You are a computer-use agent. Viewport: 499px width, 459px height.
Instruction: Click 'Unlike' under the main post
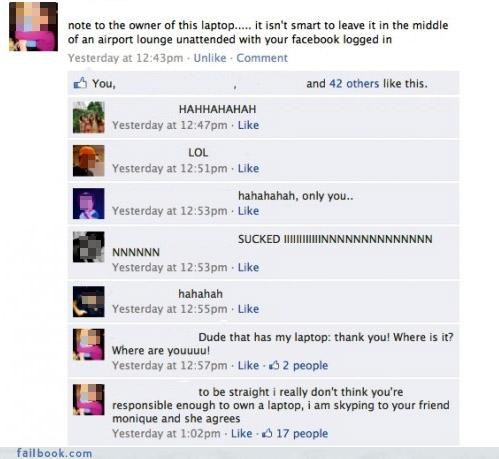210,58
